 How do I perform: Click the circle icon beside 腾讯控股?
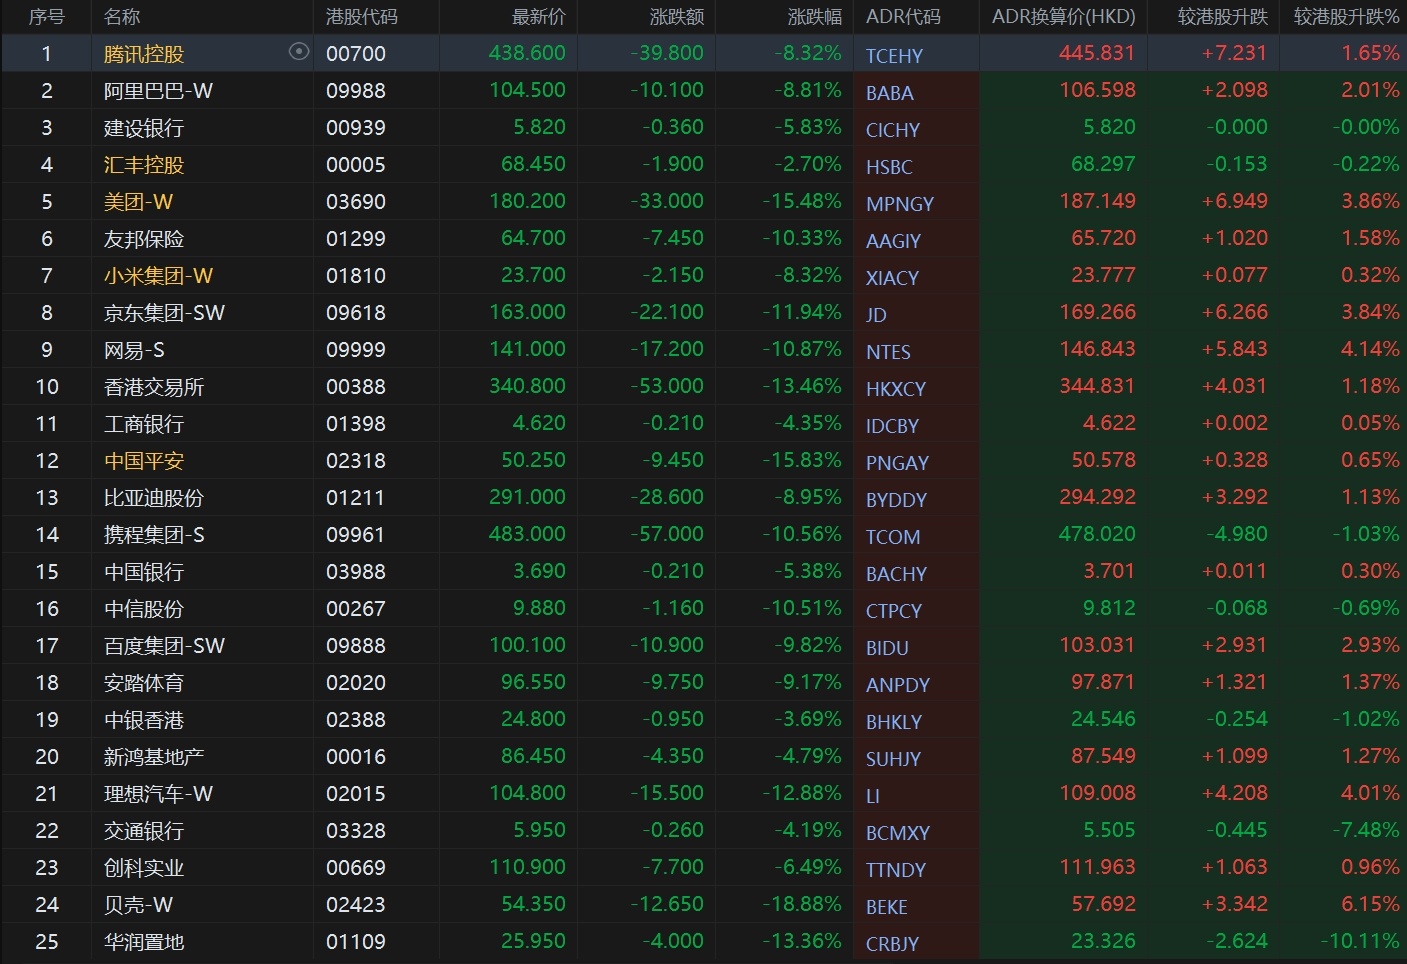point(299,52)
